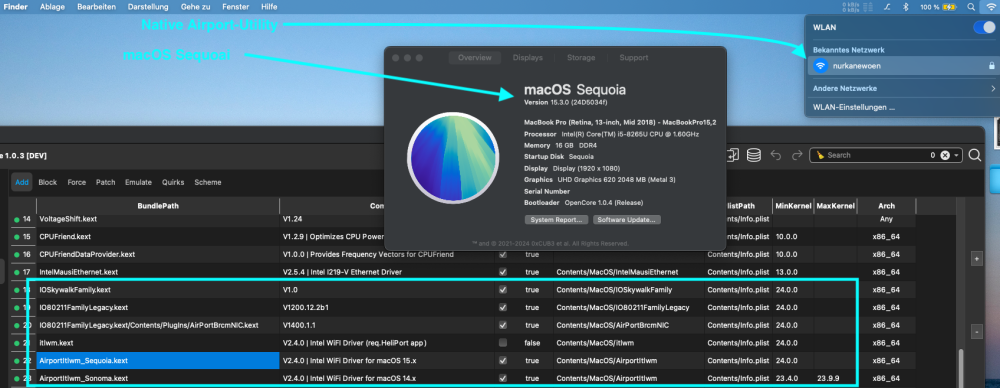1000x388 pixels.
Task: Switch to the Emulate tab
Action: pos(138,182)
